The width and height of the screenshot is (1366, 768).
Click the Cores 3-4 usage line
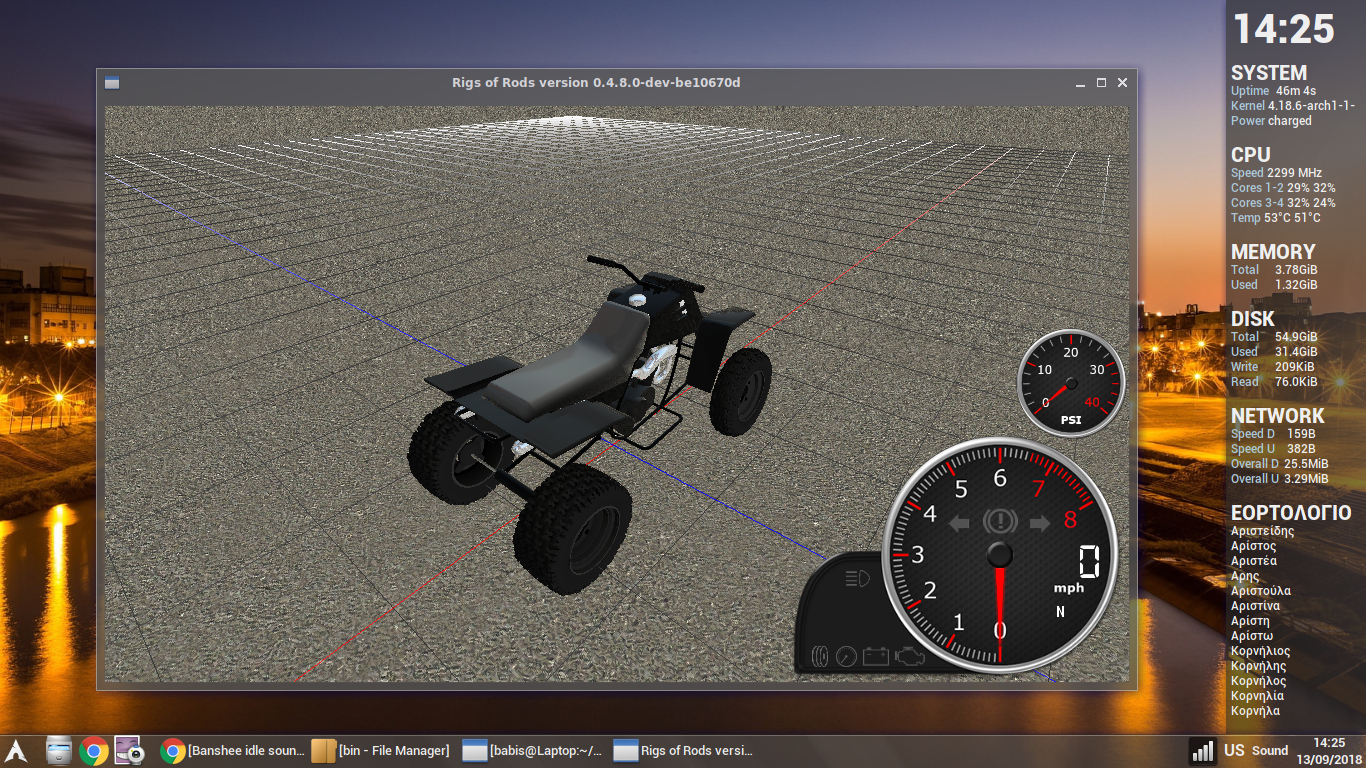click(1283, 203)
